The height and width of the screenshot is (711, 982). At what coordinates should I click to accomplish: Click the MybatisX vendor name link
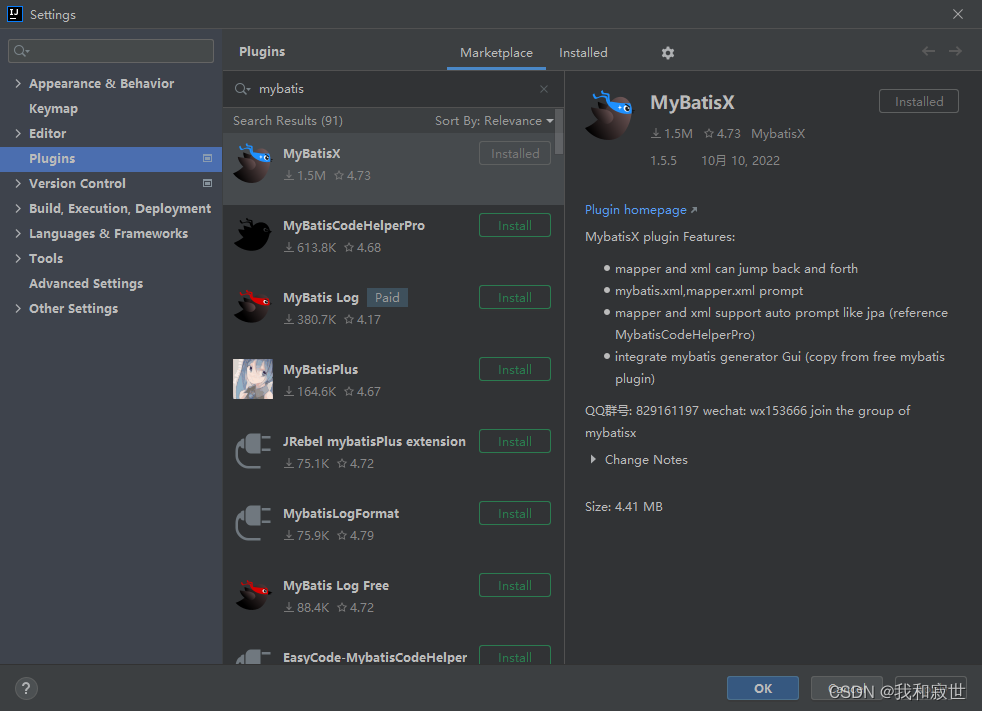[x=778, y=133]
